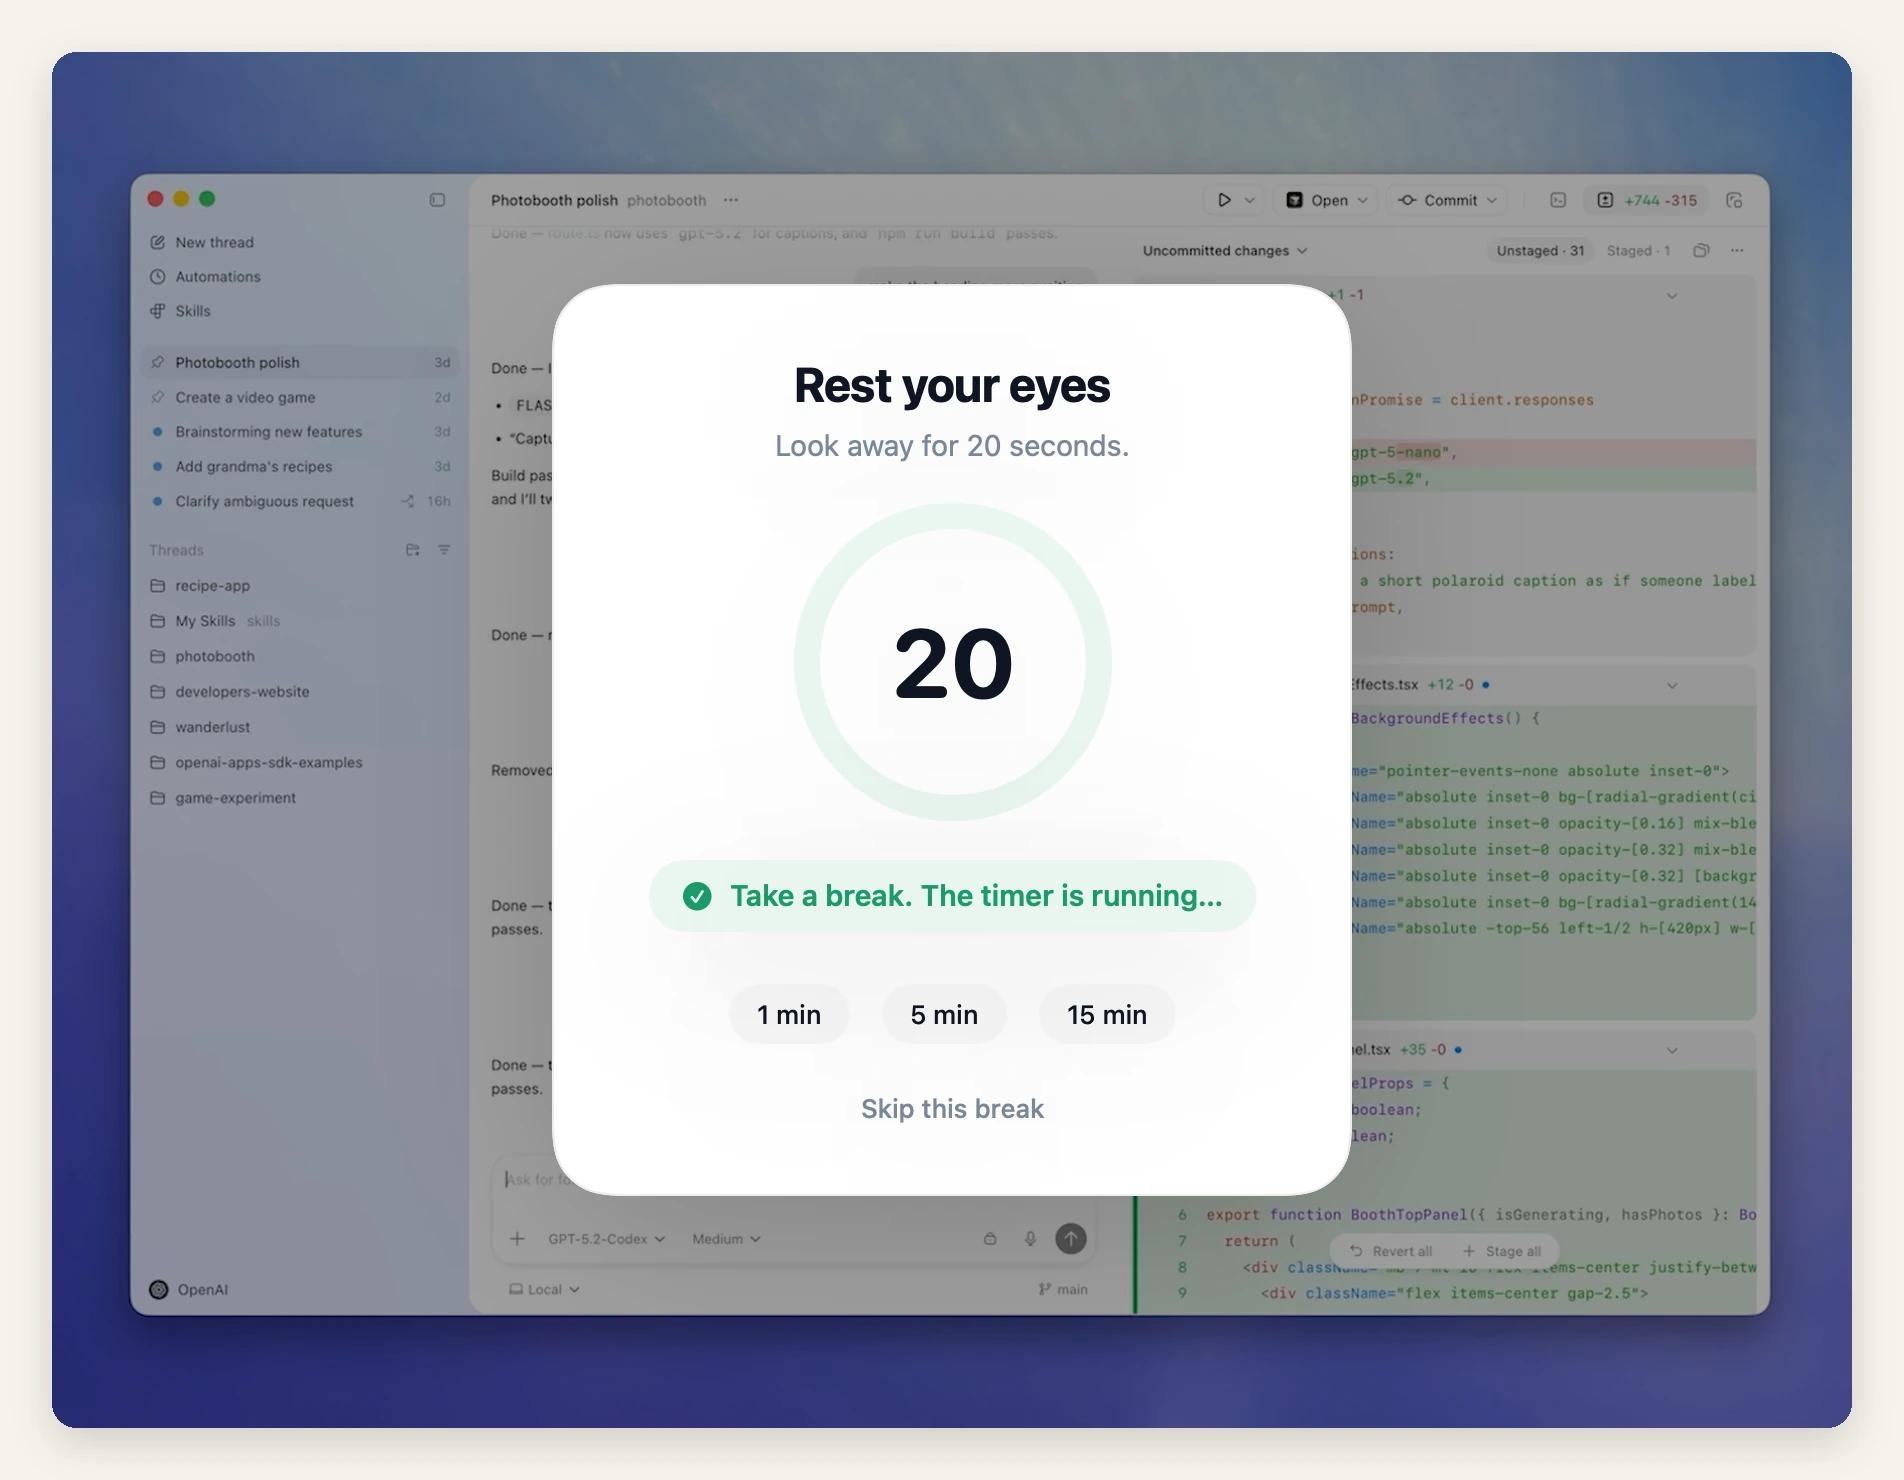The width and height of the screenshot is (1904, 1480).
Task: Switch to the Staged 1 tab
Action: click(1638, 251)
